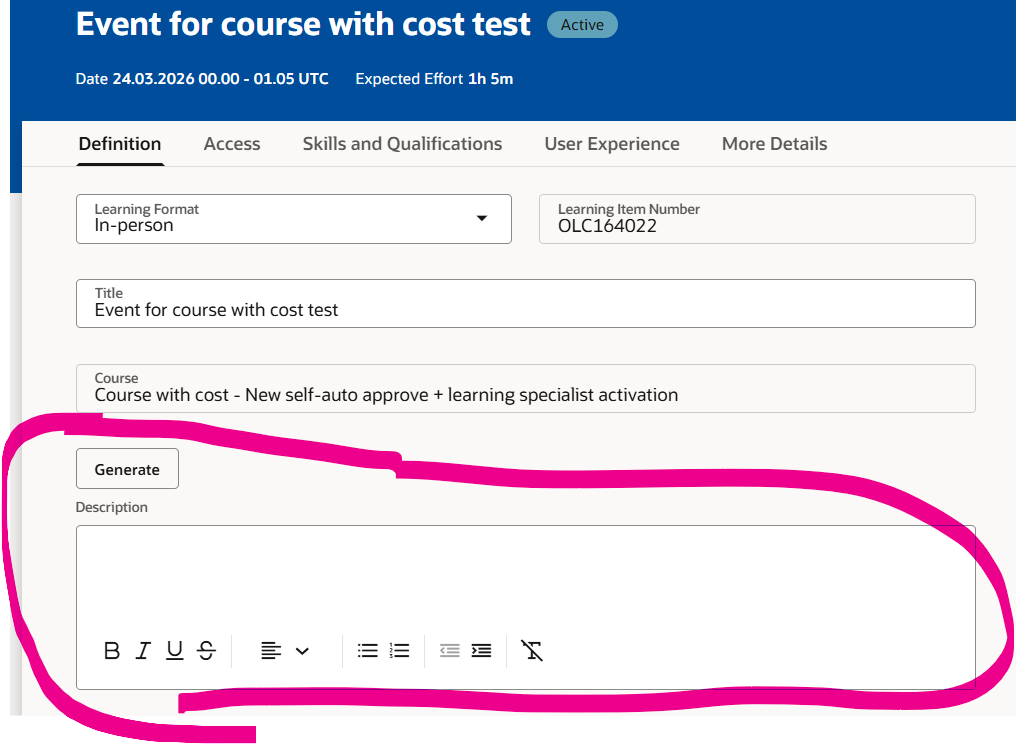Open the Learning Format dropdown
This screenshot has width=1016, height=744.
(294, 219)
